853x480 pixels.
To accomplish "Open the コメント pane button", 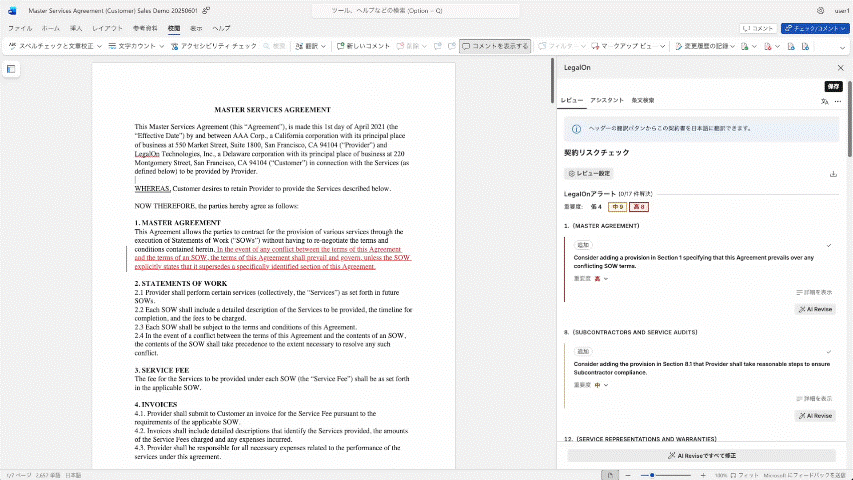I will 758,28.
